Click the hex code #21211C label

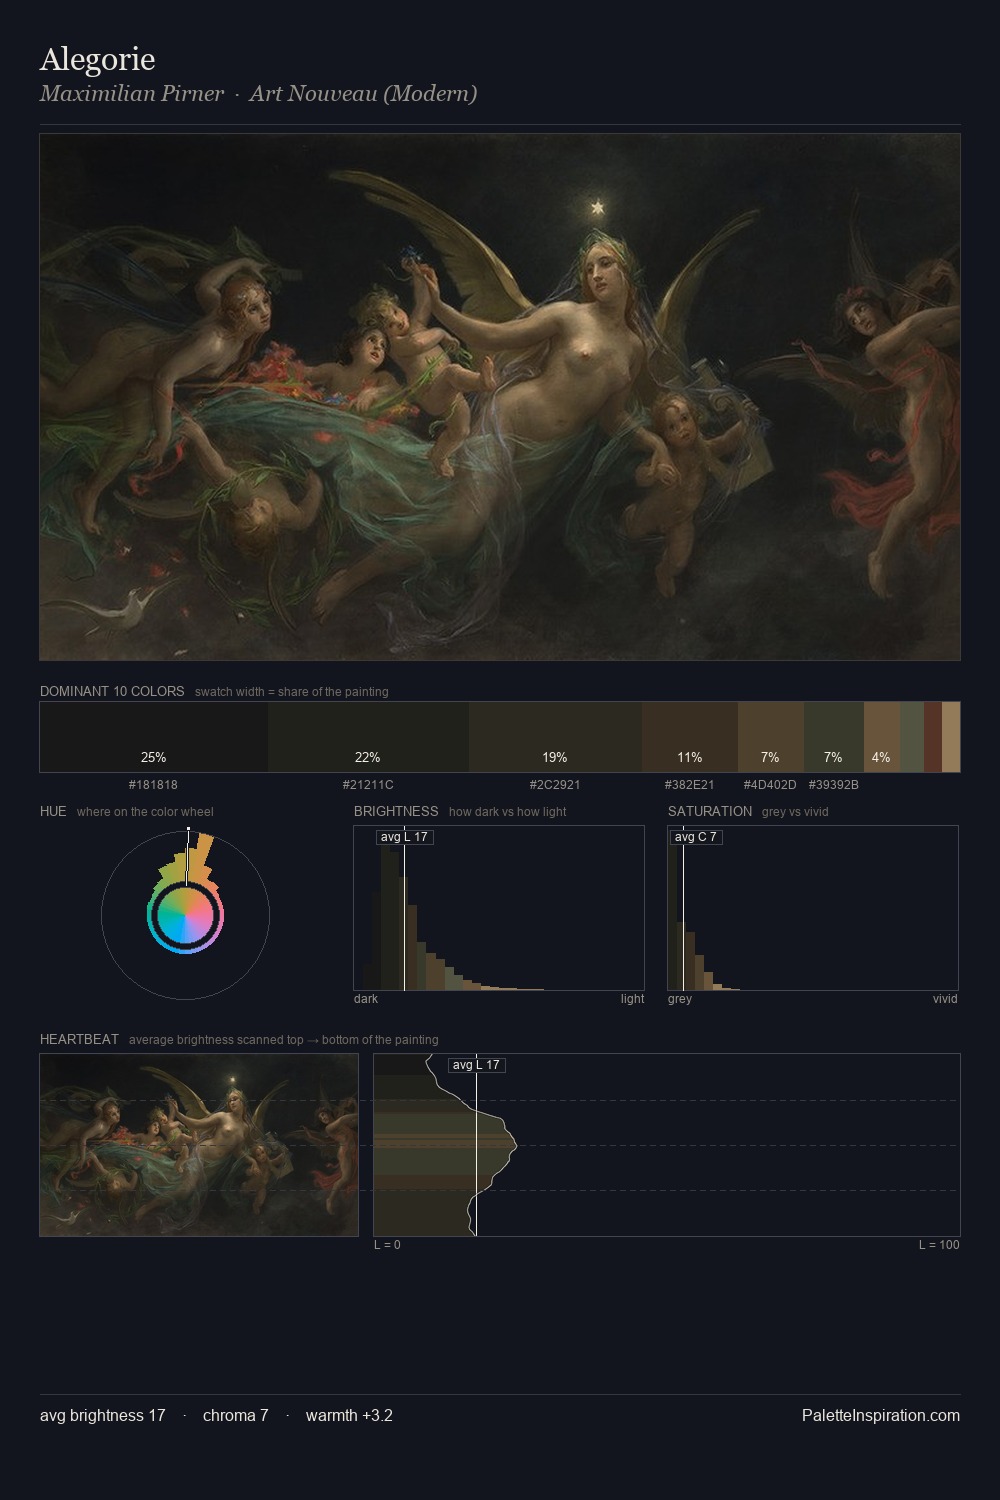(x=368, y=785)
